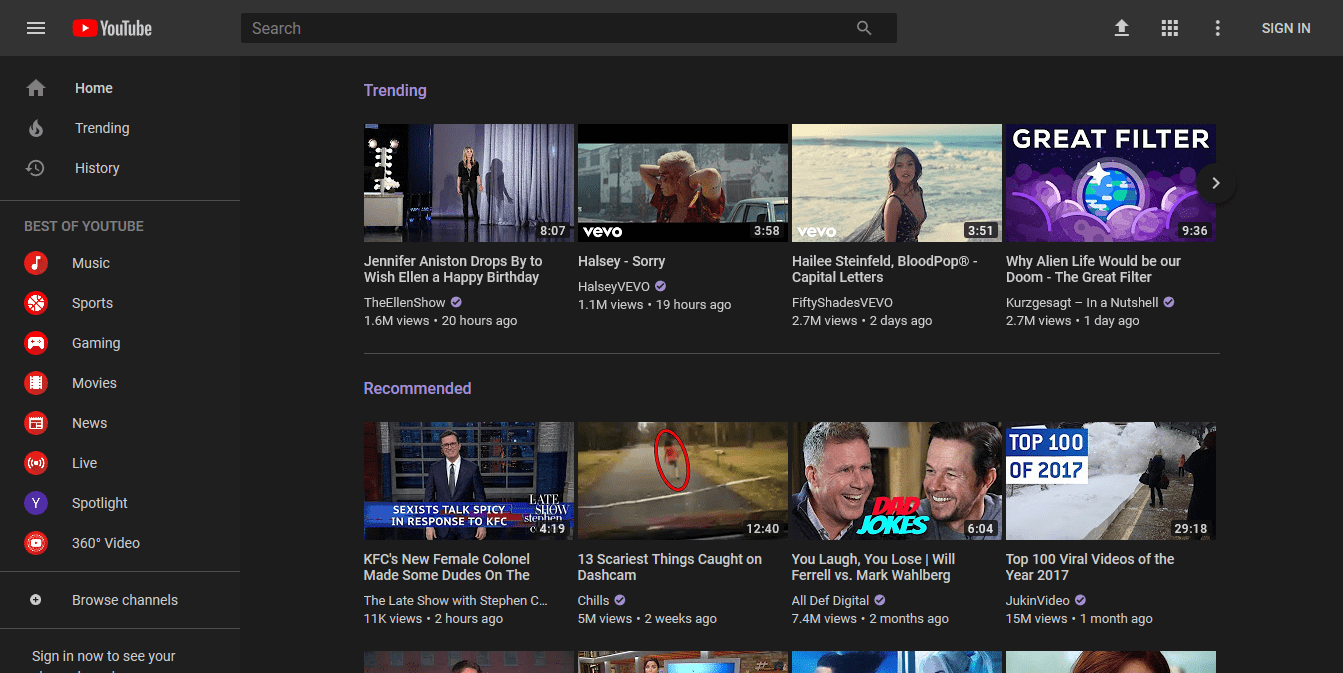
Task: Open the JukinVideo channel link
Action: click(x=1038, y=600)
